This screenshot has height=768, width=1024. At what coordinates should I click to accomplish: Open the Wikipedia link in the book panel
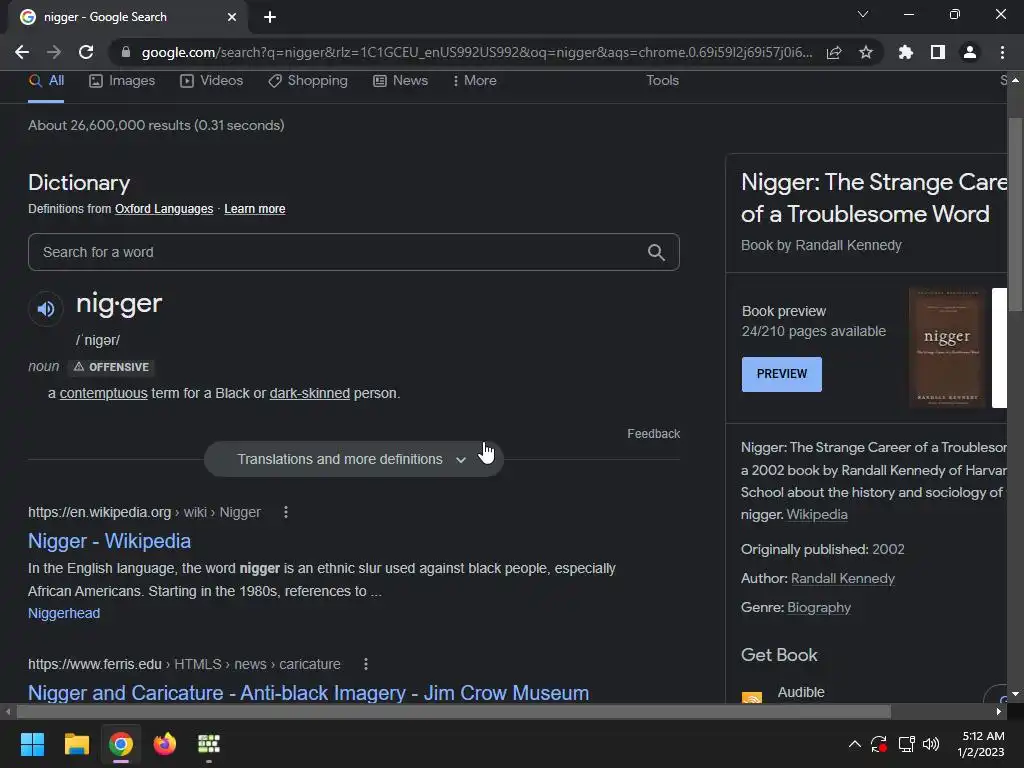tap(816, 515)
